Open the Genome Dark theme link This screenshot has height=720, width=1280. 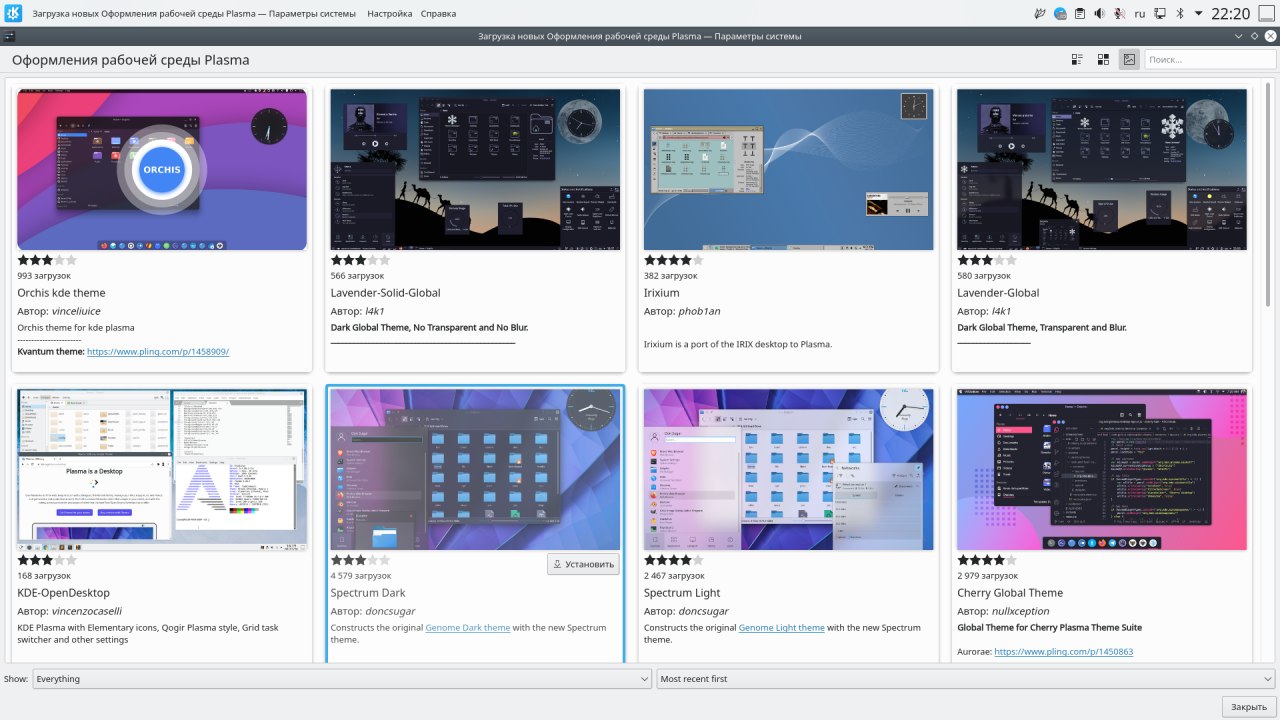point(468,628)
